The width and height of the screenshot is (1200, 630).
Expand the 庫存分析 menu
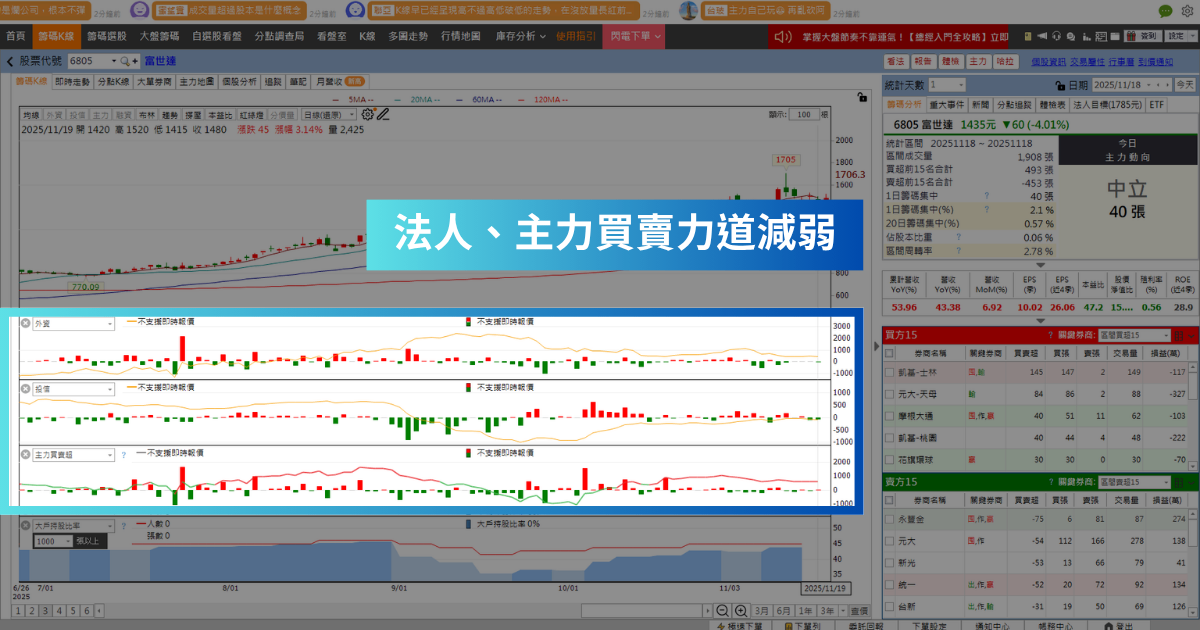click(520, 35)
